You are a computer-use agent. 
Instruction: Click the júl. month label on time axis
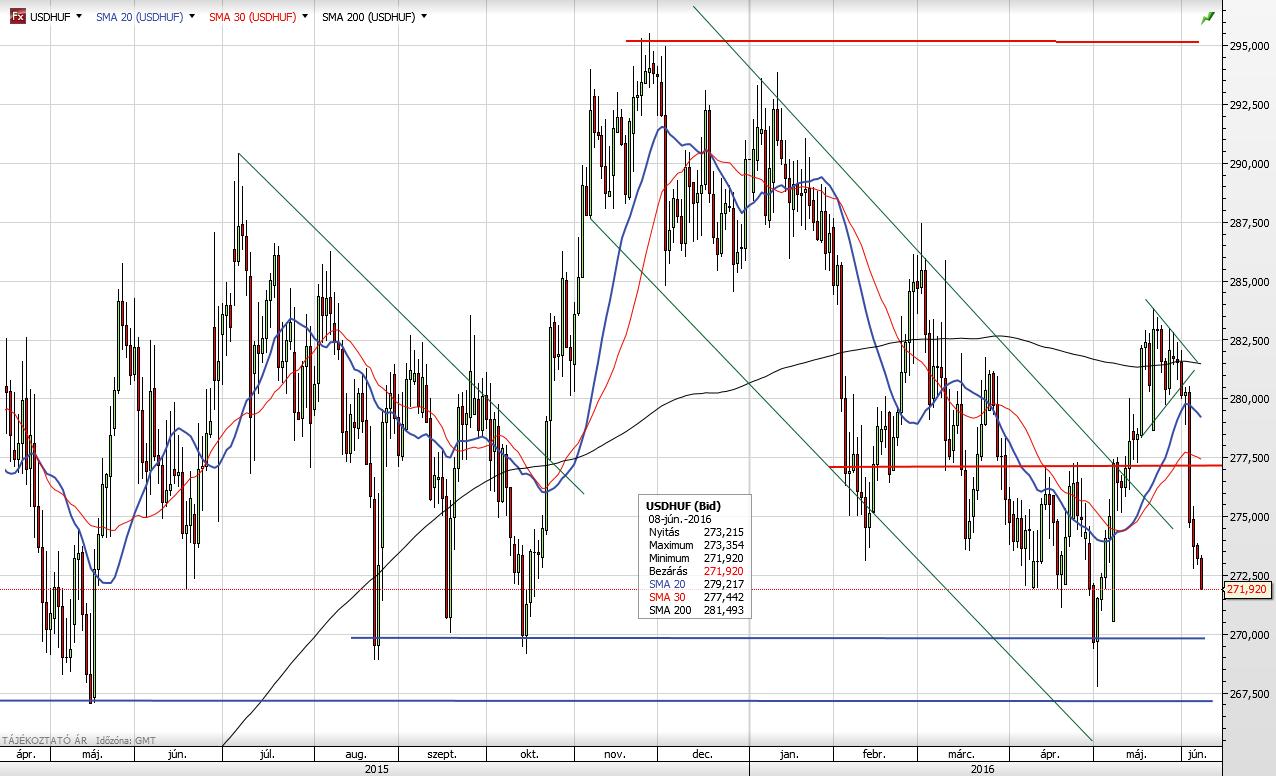click(269, 755)
